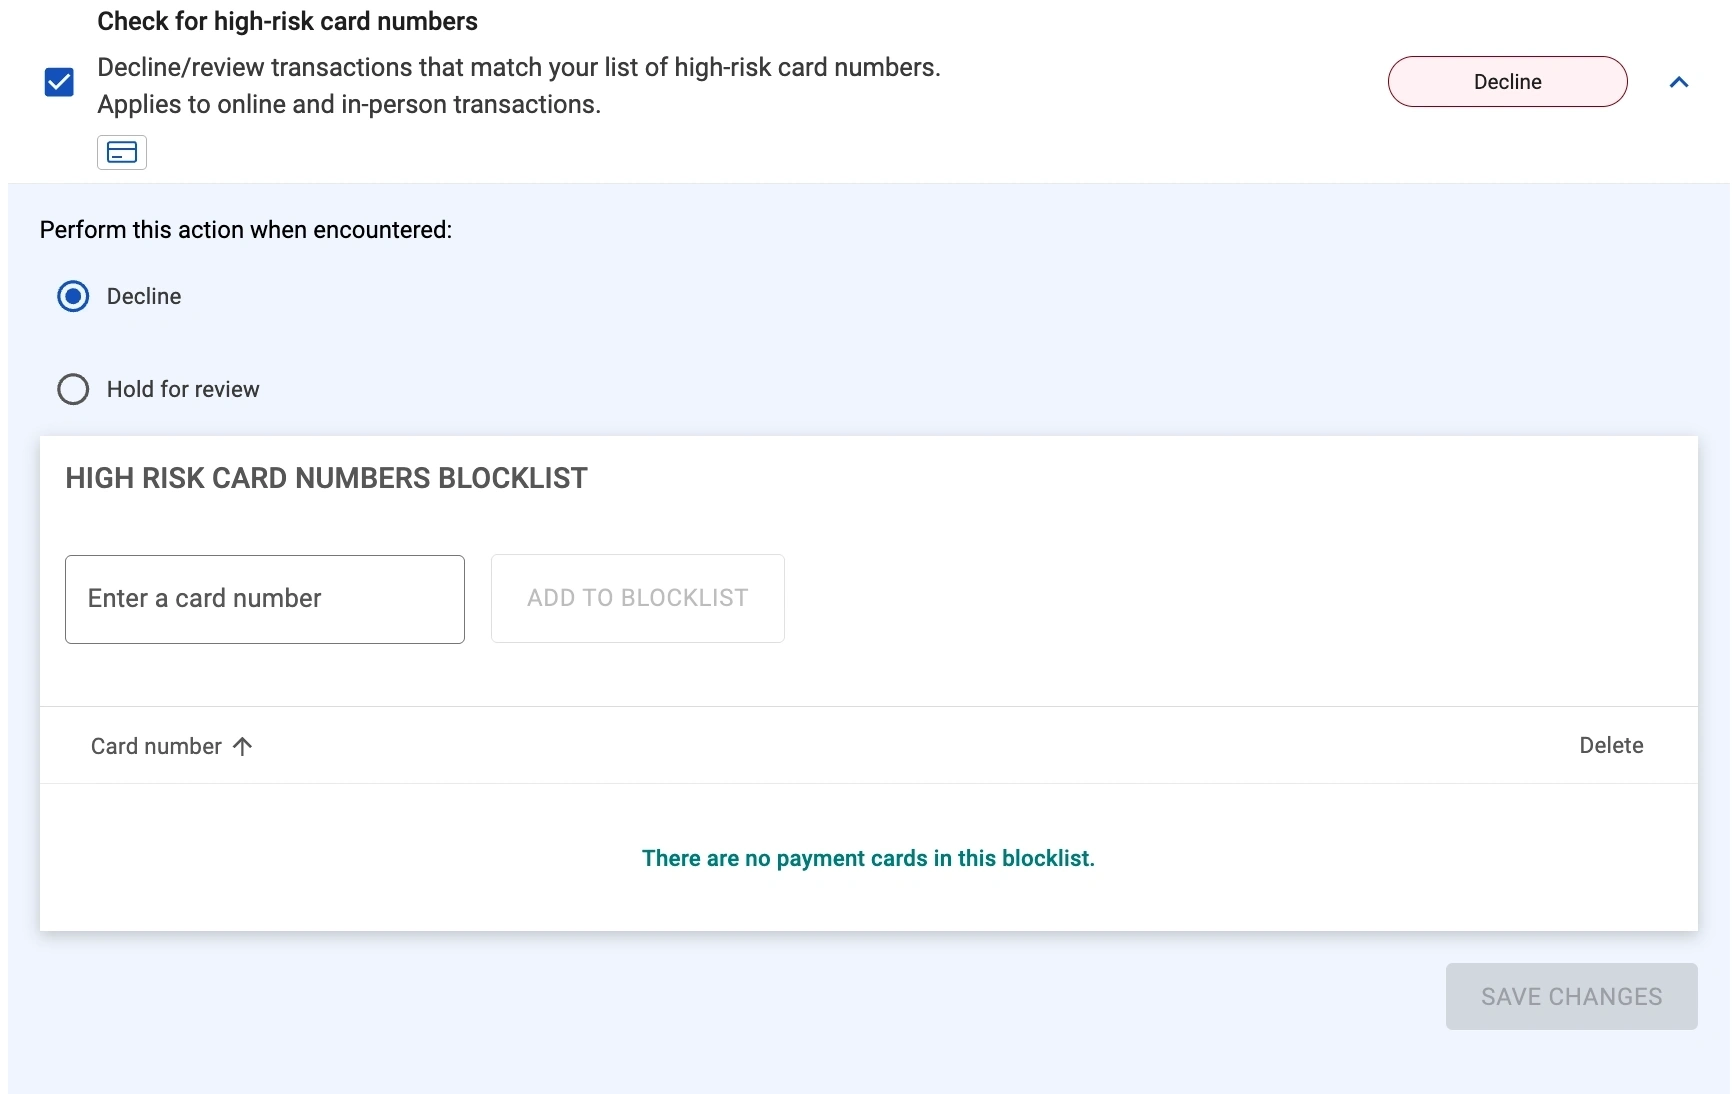Click the Card number column header text

[156, 746]
